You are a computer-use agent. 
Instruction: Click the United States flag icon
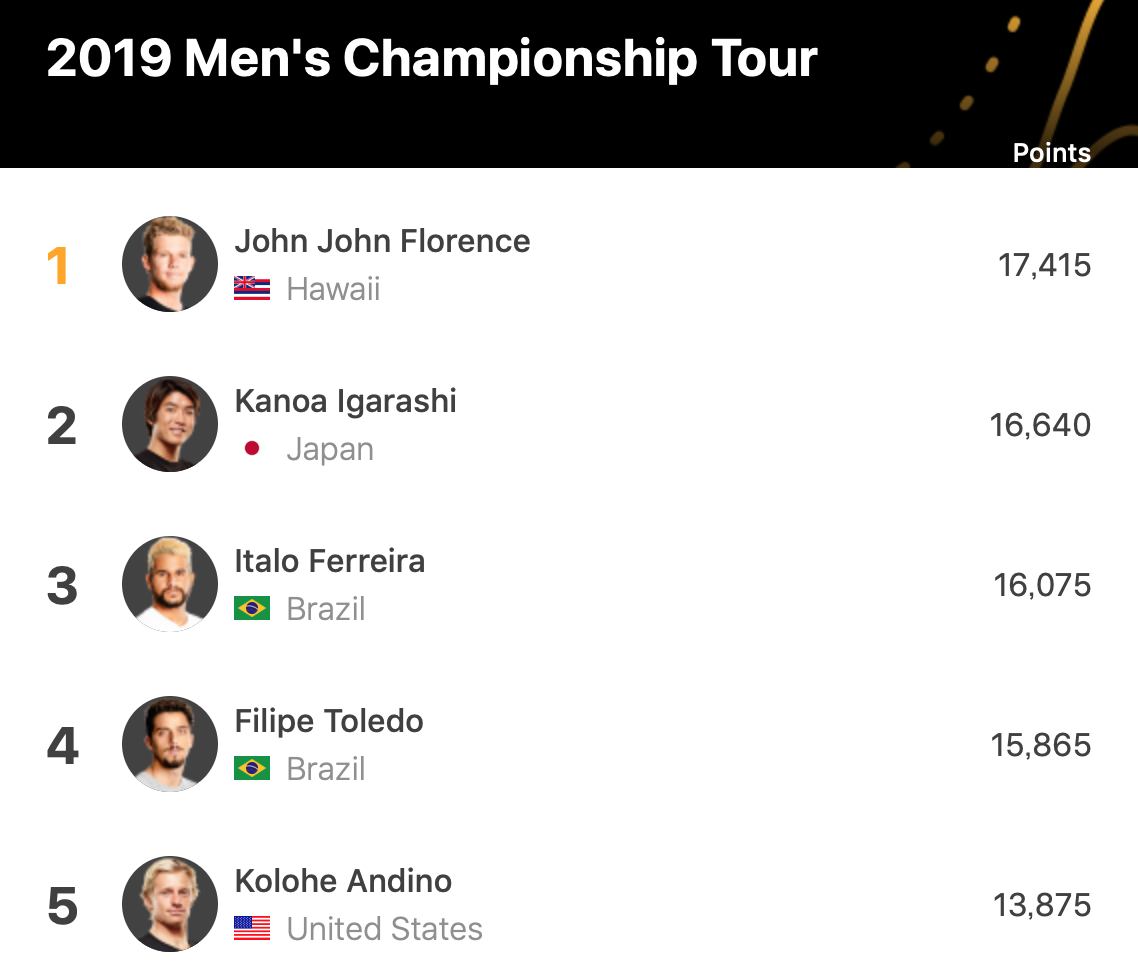click(252, 929)
